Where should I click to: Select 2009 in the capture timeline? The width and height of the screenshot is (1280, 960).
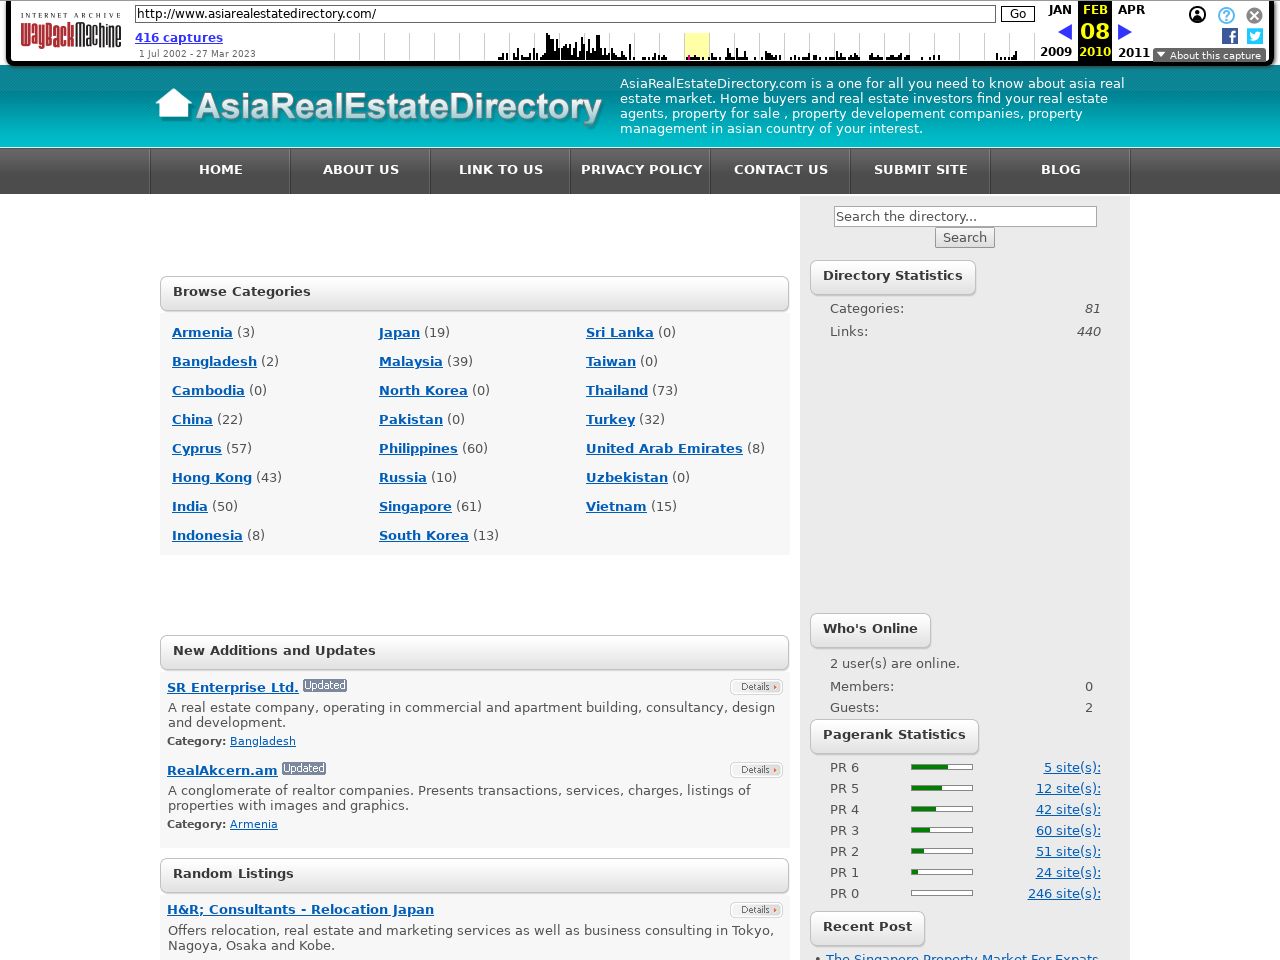coord(1056,52)
